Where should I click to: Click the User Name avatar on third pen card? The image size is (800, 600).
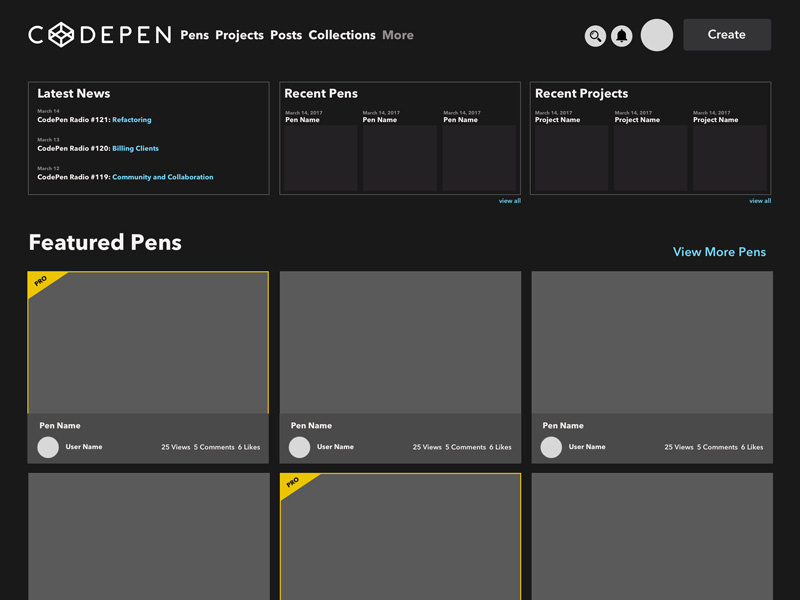point(551,447)
